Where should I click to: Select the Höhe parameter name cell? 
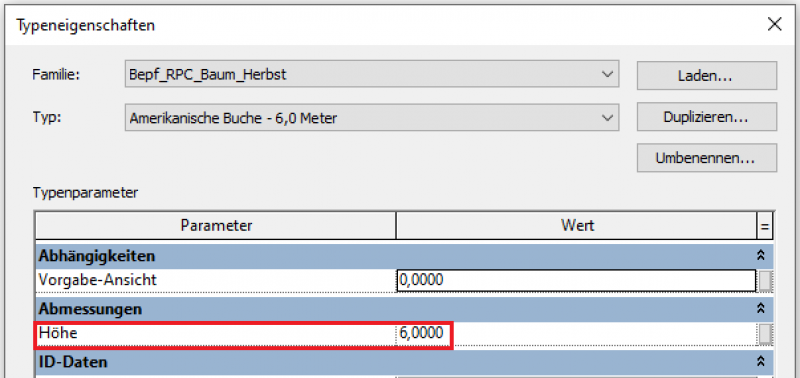tap(216, 334)
